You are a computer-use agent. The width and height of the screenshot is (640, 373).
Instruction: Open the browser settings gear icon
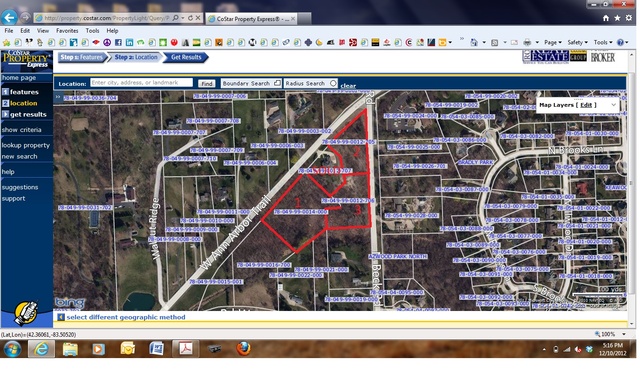tap(629, 18)
